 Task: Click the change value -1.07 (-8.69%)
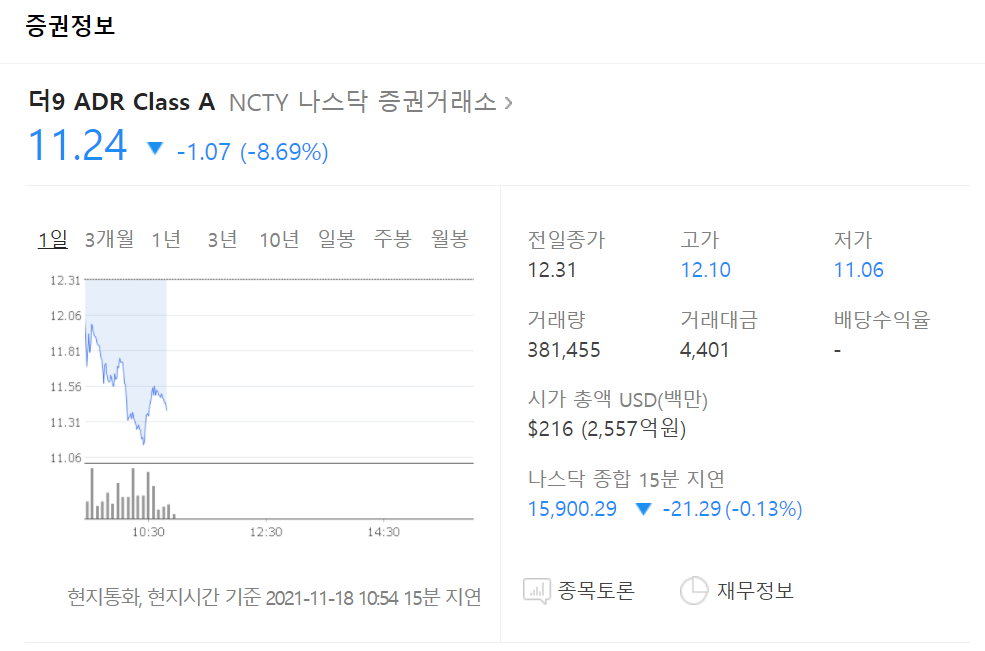(x=253, y=152)
